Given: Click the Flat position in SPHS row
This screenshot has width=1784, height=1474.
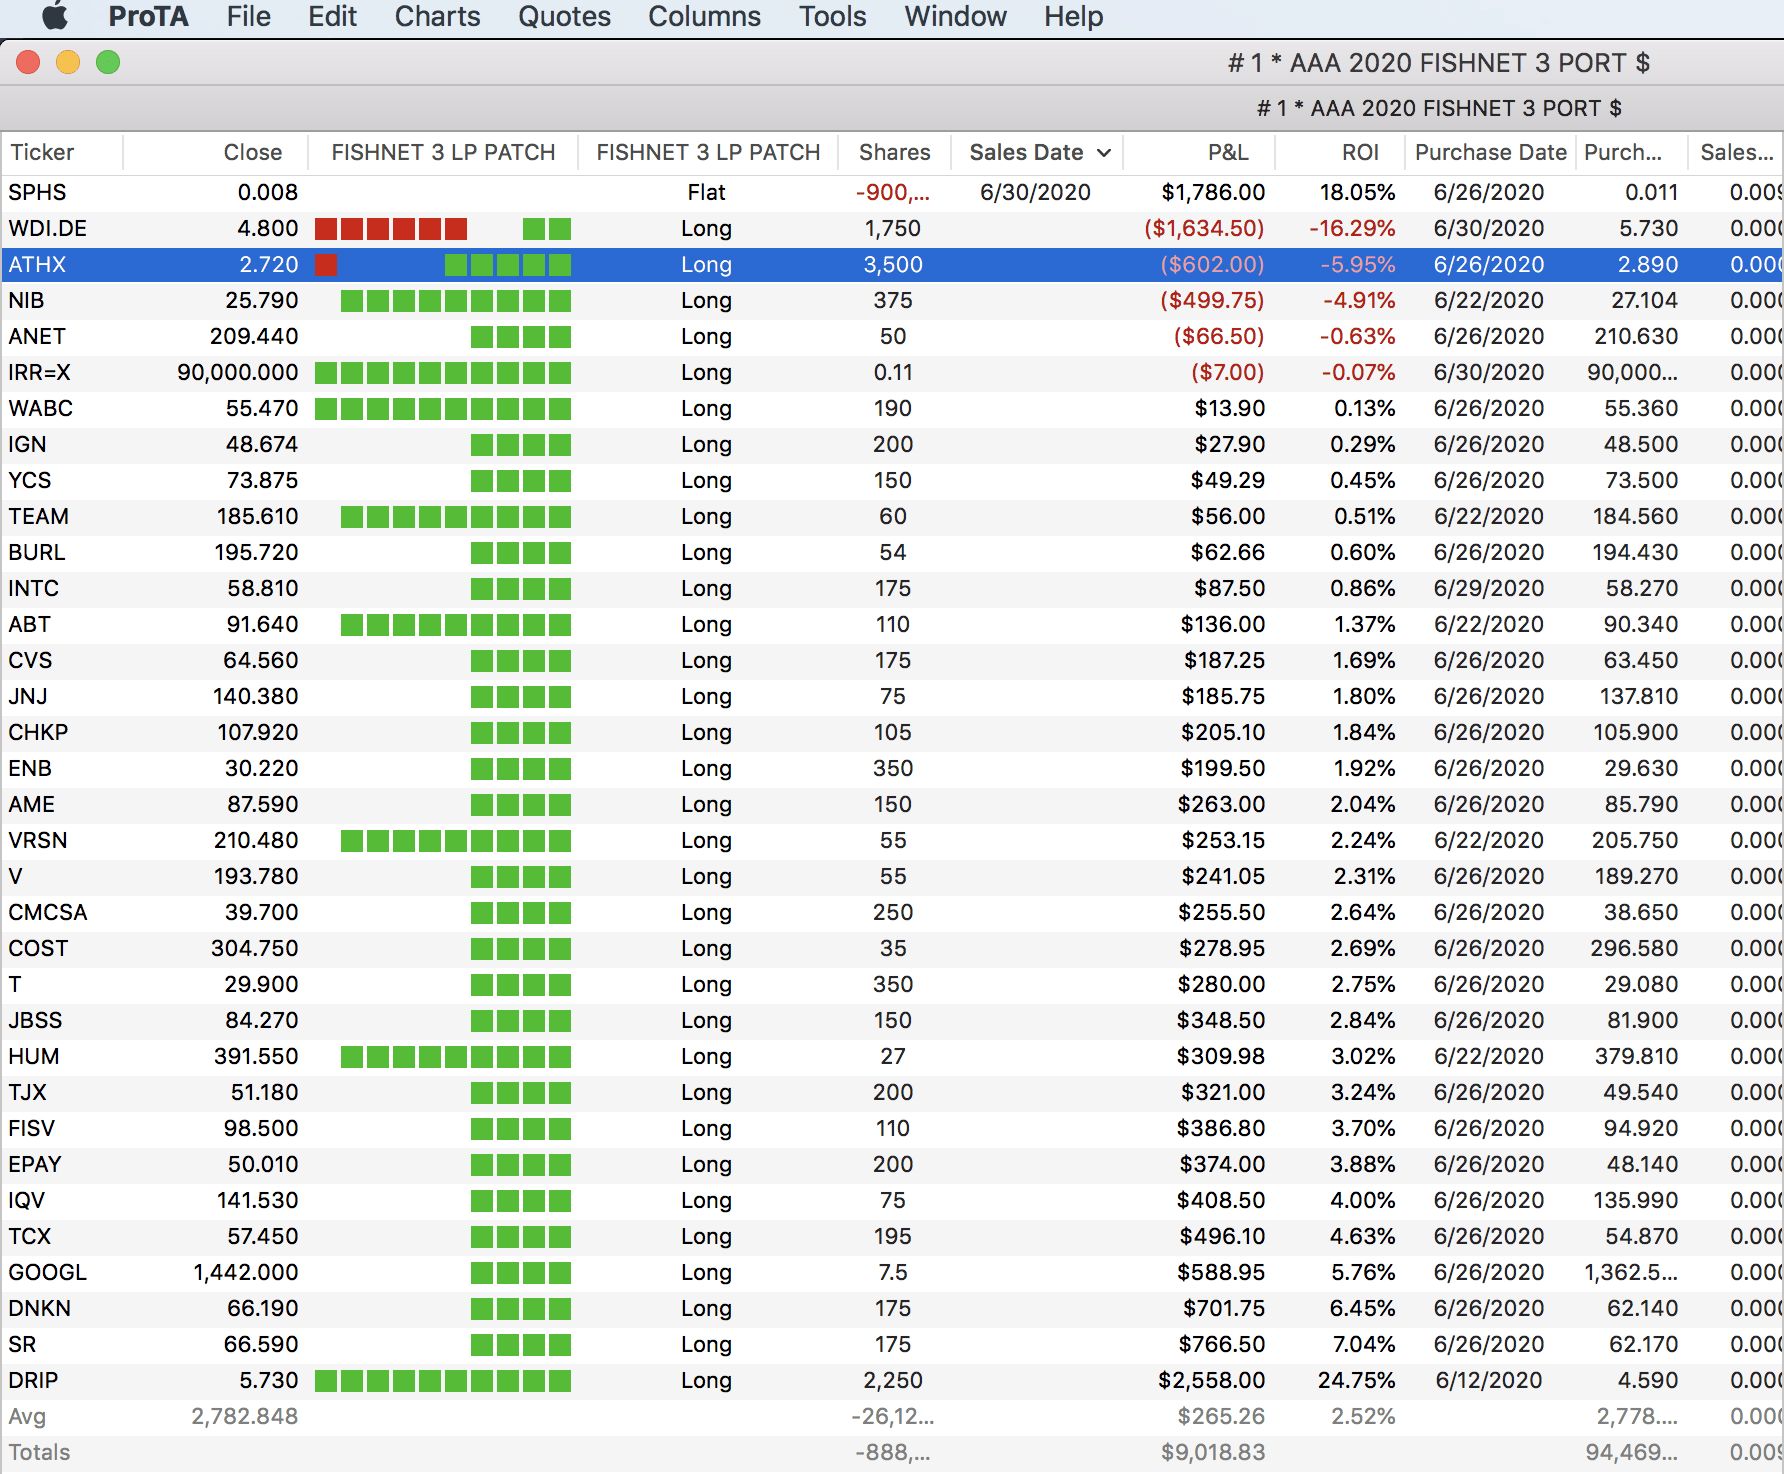Looking at the screenshot, I should [706, 192].
